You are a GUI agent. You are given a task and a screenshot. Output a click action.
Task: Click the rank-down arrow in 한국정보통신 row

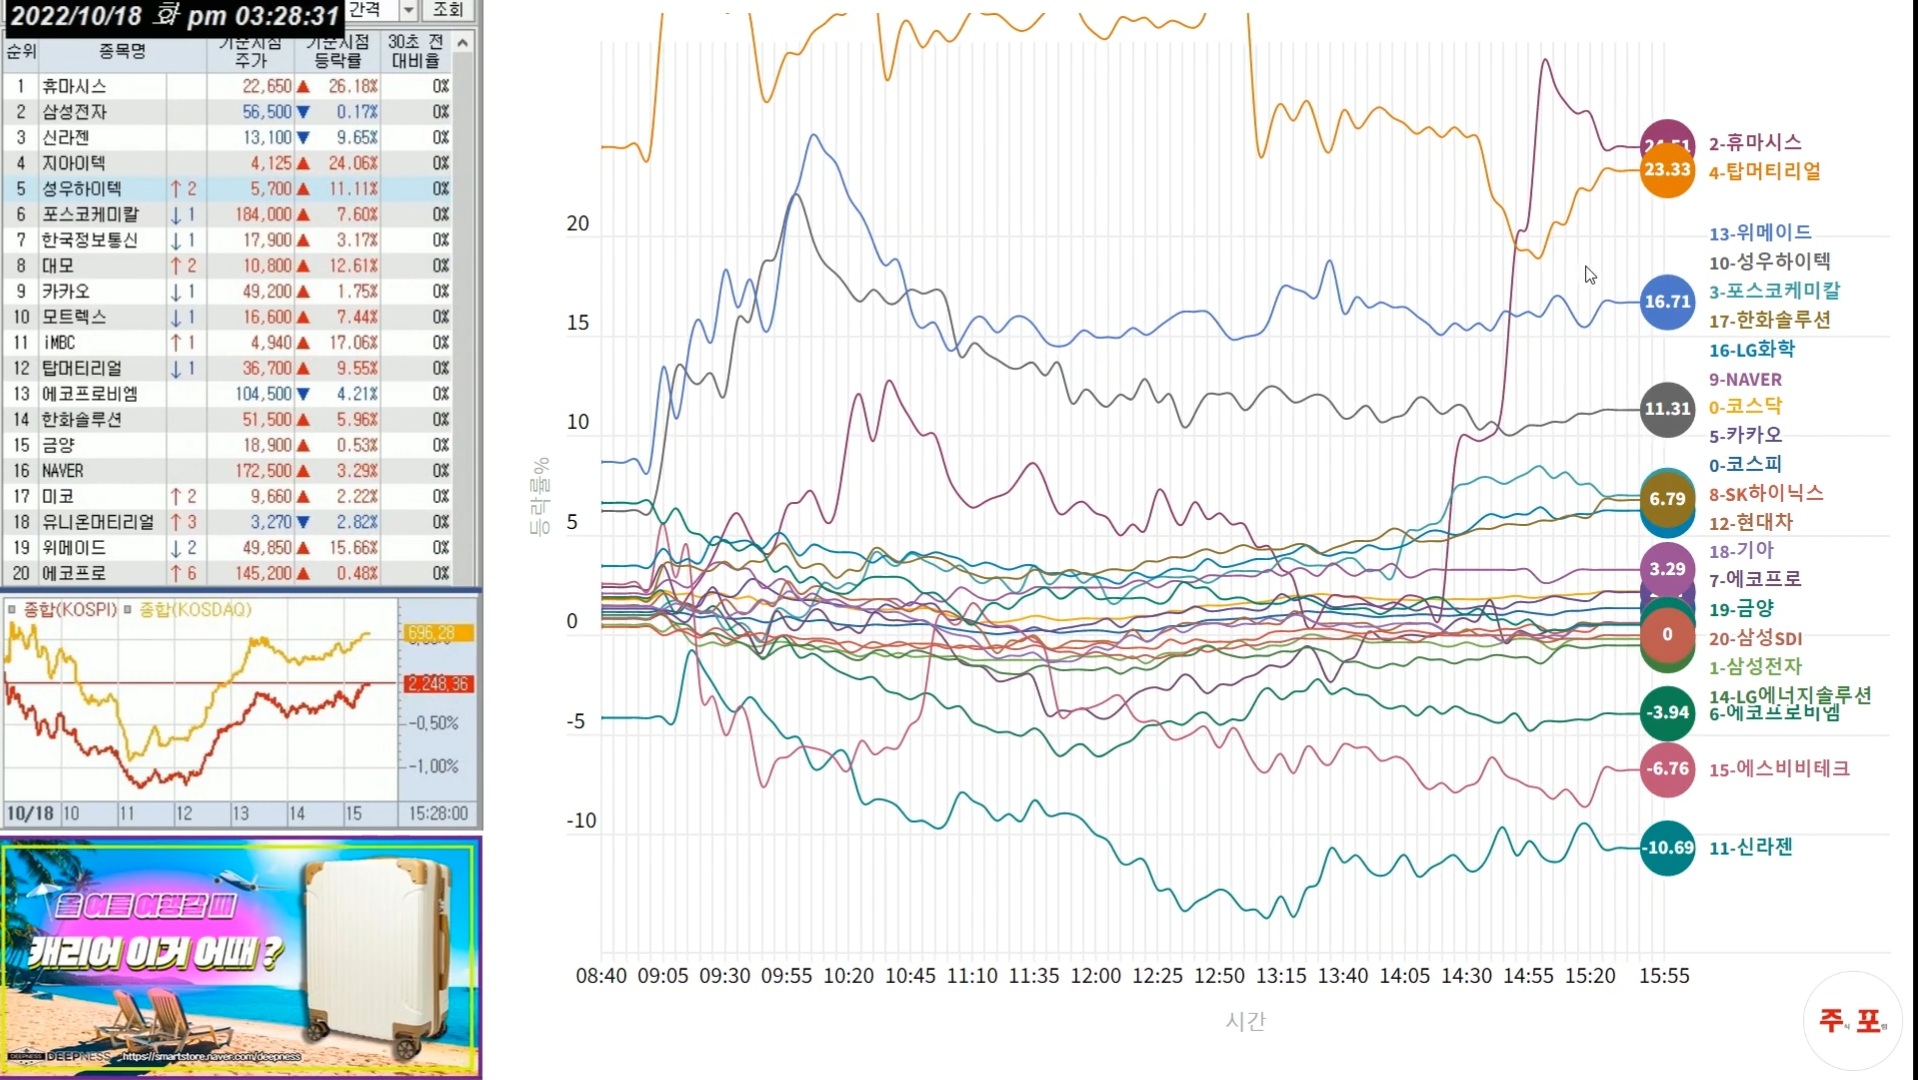point(176,240)
